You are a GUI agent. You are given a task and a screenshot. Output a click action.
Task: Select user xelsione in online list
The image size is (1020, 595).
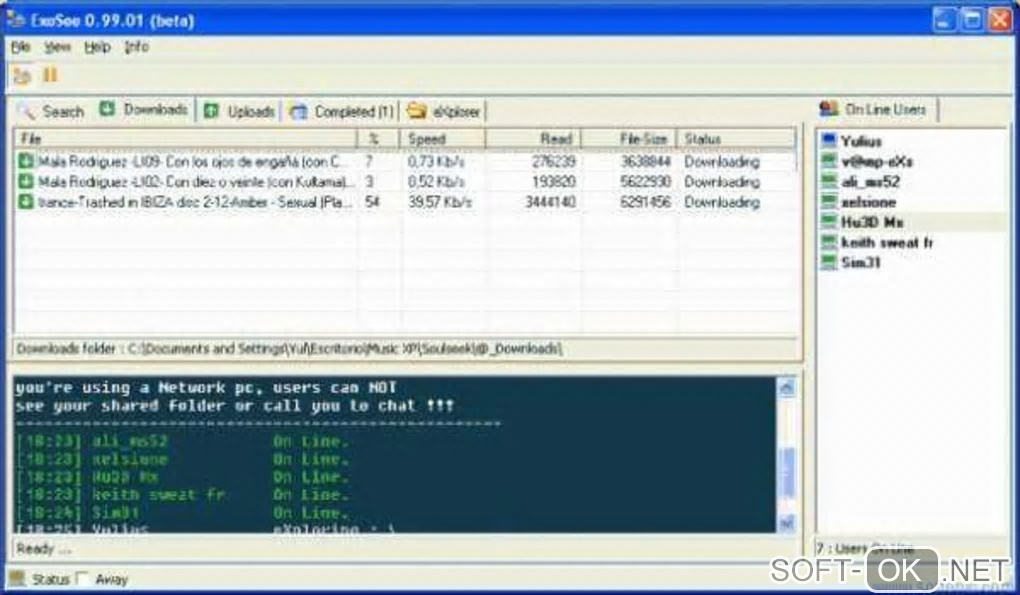(868, 202)
